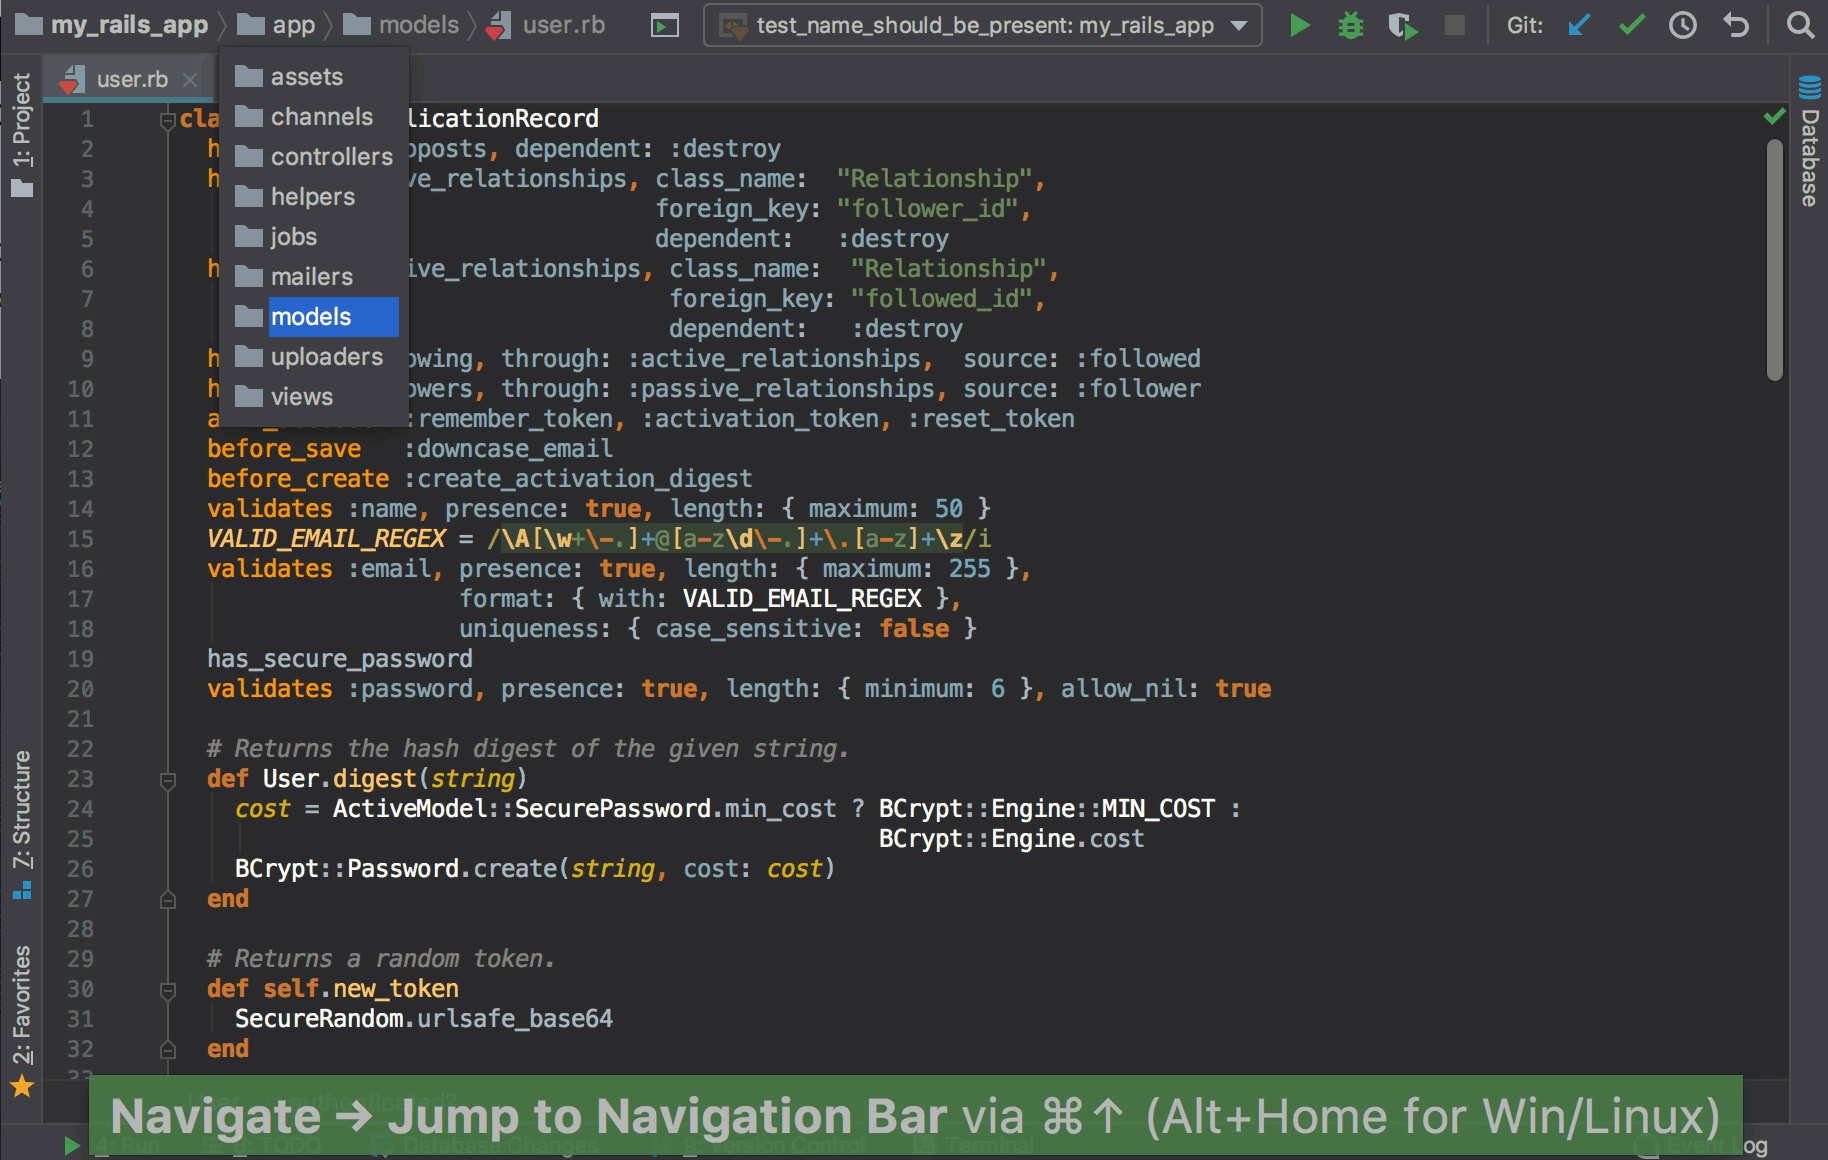Image resolution: width=1828 pixels, height=1160 pixels.
Task: Choose jobs folder in popup
Action: (314, 237)
